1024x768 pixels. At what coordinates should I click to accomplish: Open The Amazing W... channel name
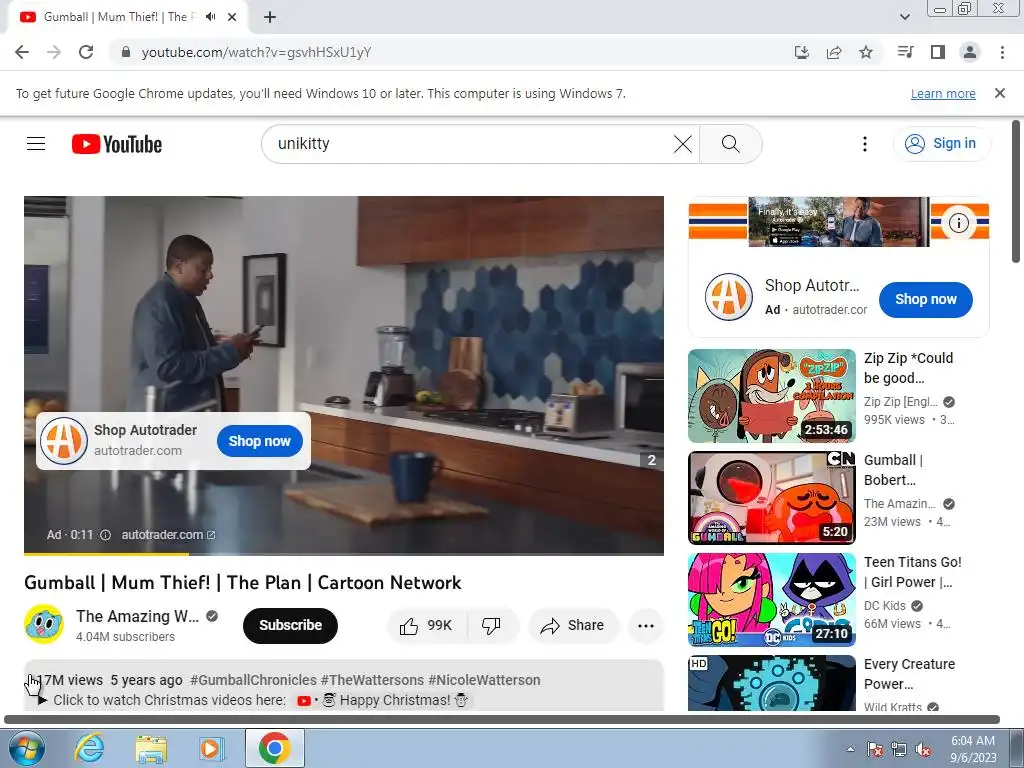pyautogui.click(x=138, y=616)
